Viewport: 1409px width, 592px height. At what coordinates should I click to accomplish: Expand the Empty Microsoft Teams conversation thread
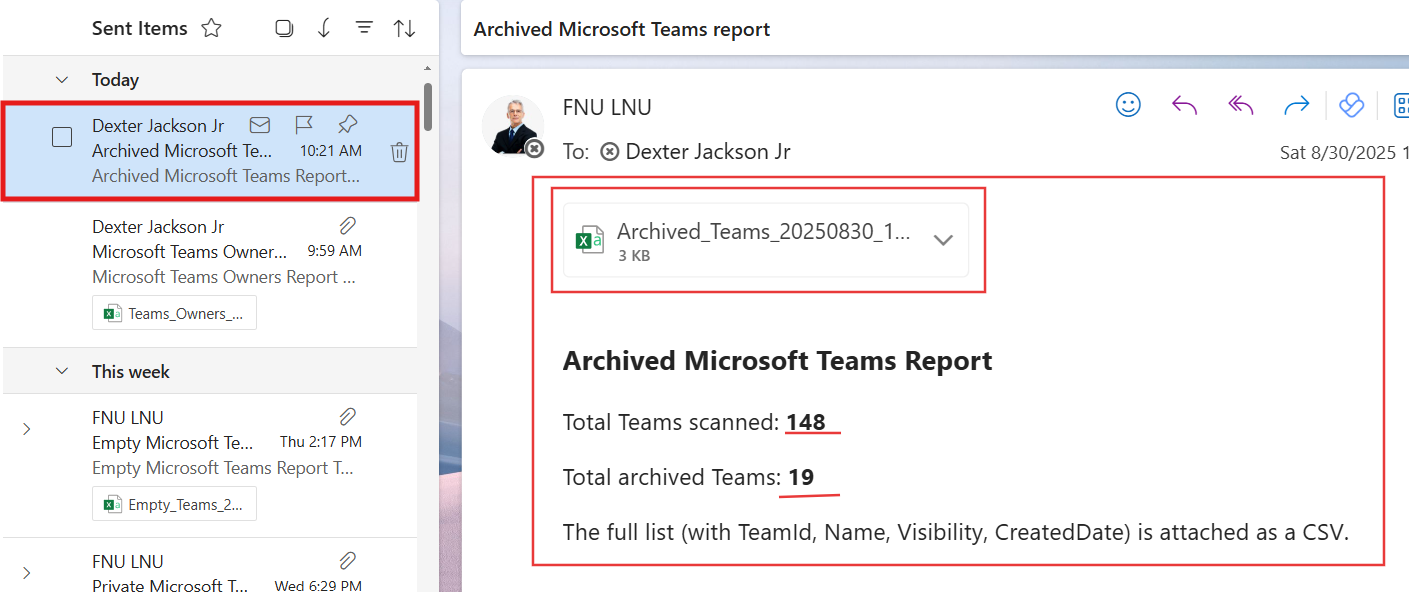tap(27, 429)
